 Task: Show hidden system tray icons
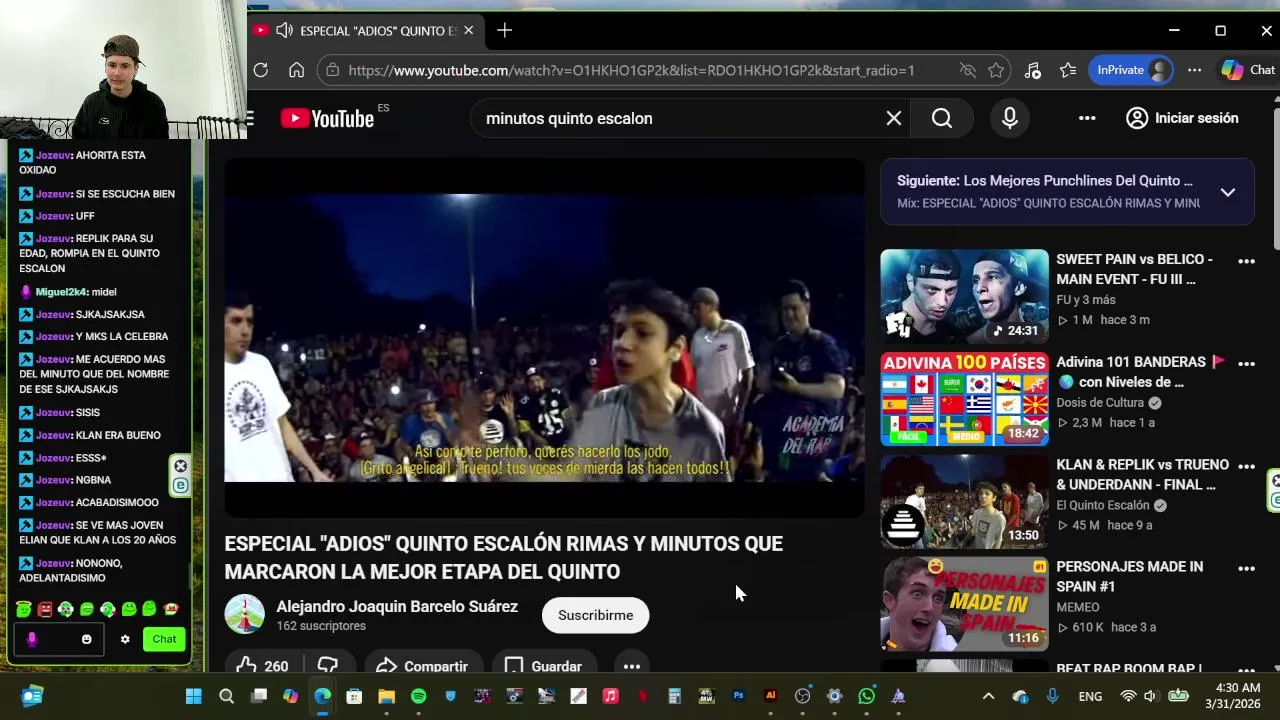pos(988,696)
